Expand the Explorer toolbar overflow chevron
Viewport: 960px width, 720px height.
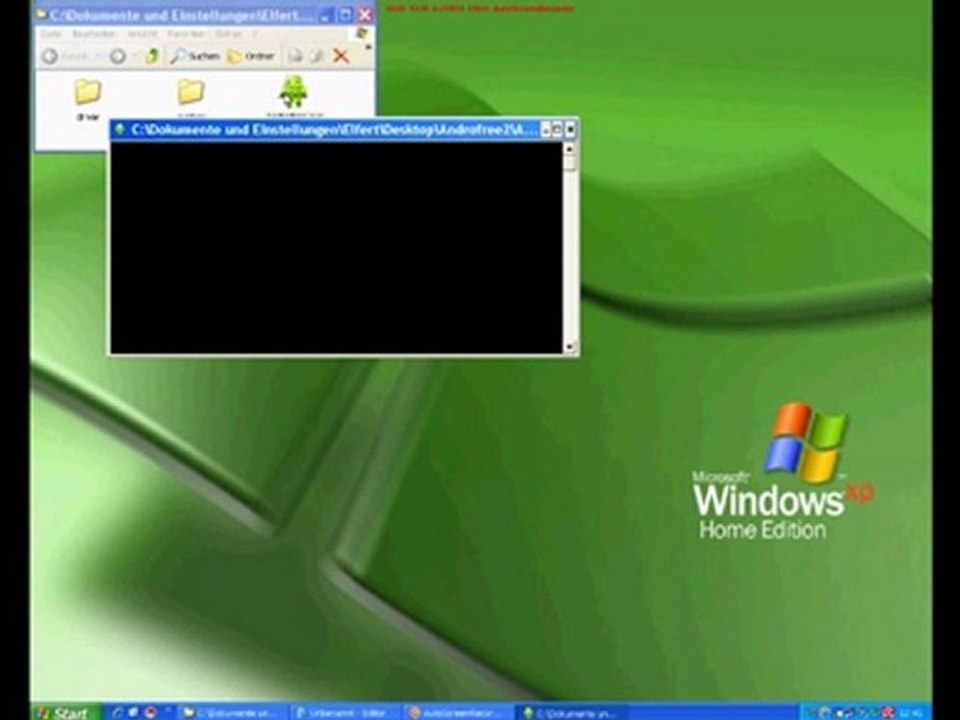(x=368, y=48)
